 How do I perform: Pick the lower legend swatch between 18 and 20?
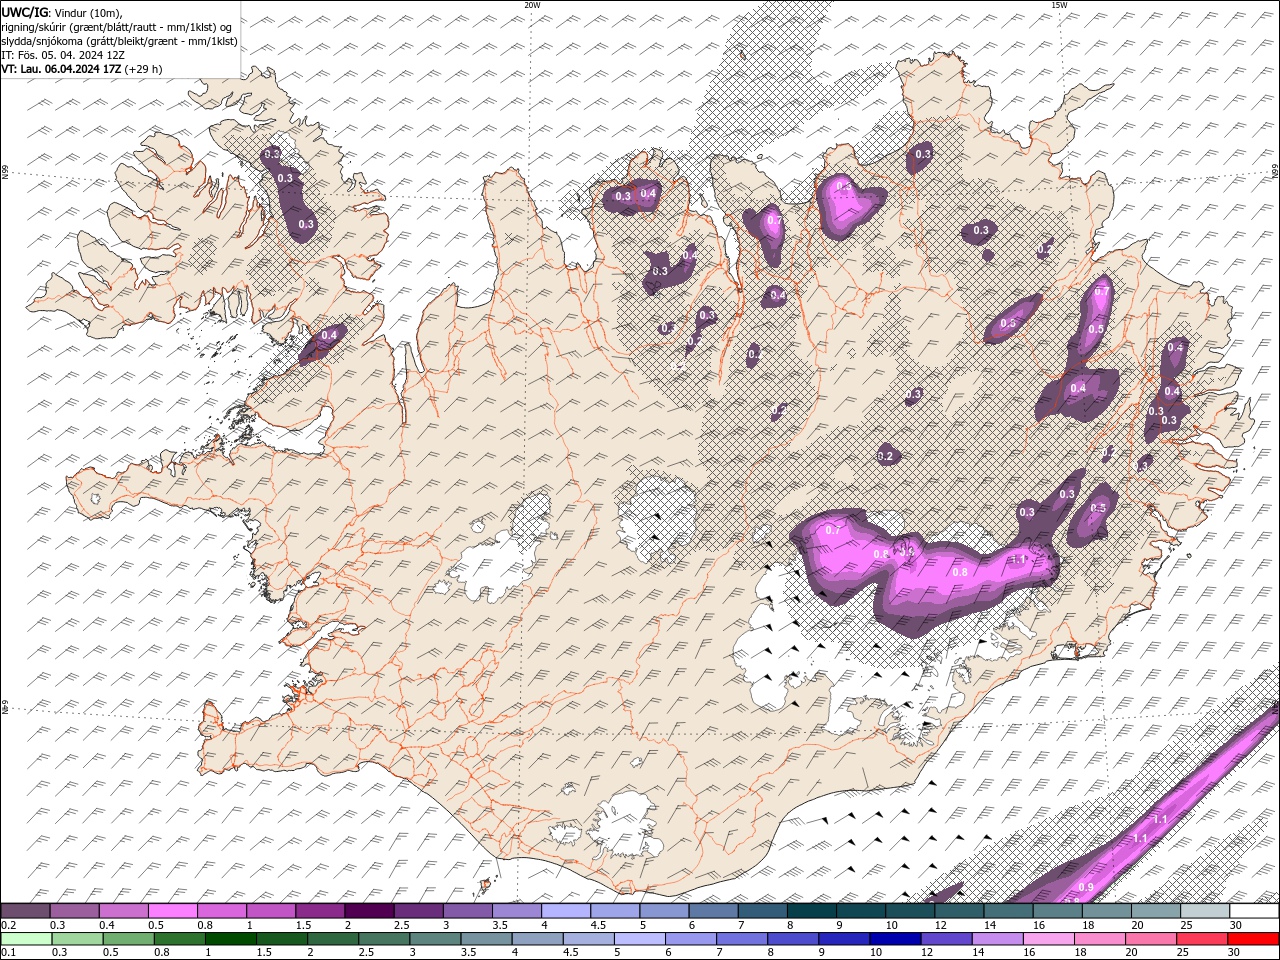point(1100,939)
